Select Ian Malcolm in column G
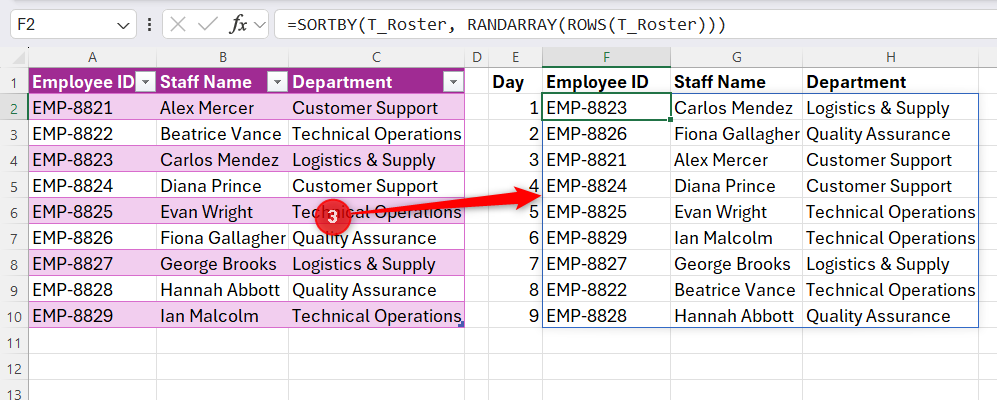The width and height of the screenshot is (997, 400). (736, 238)
